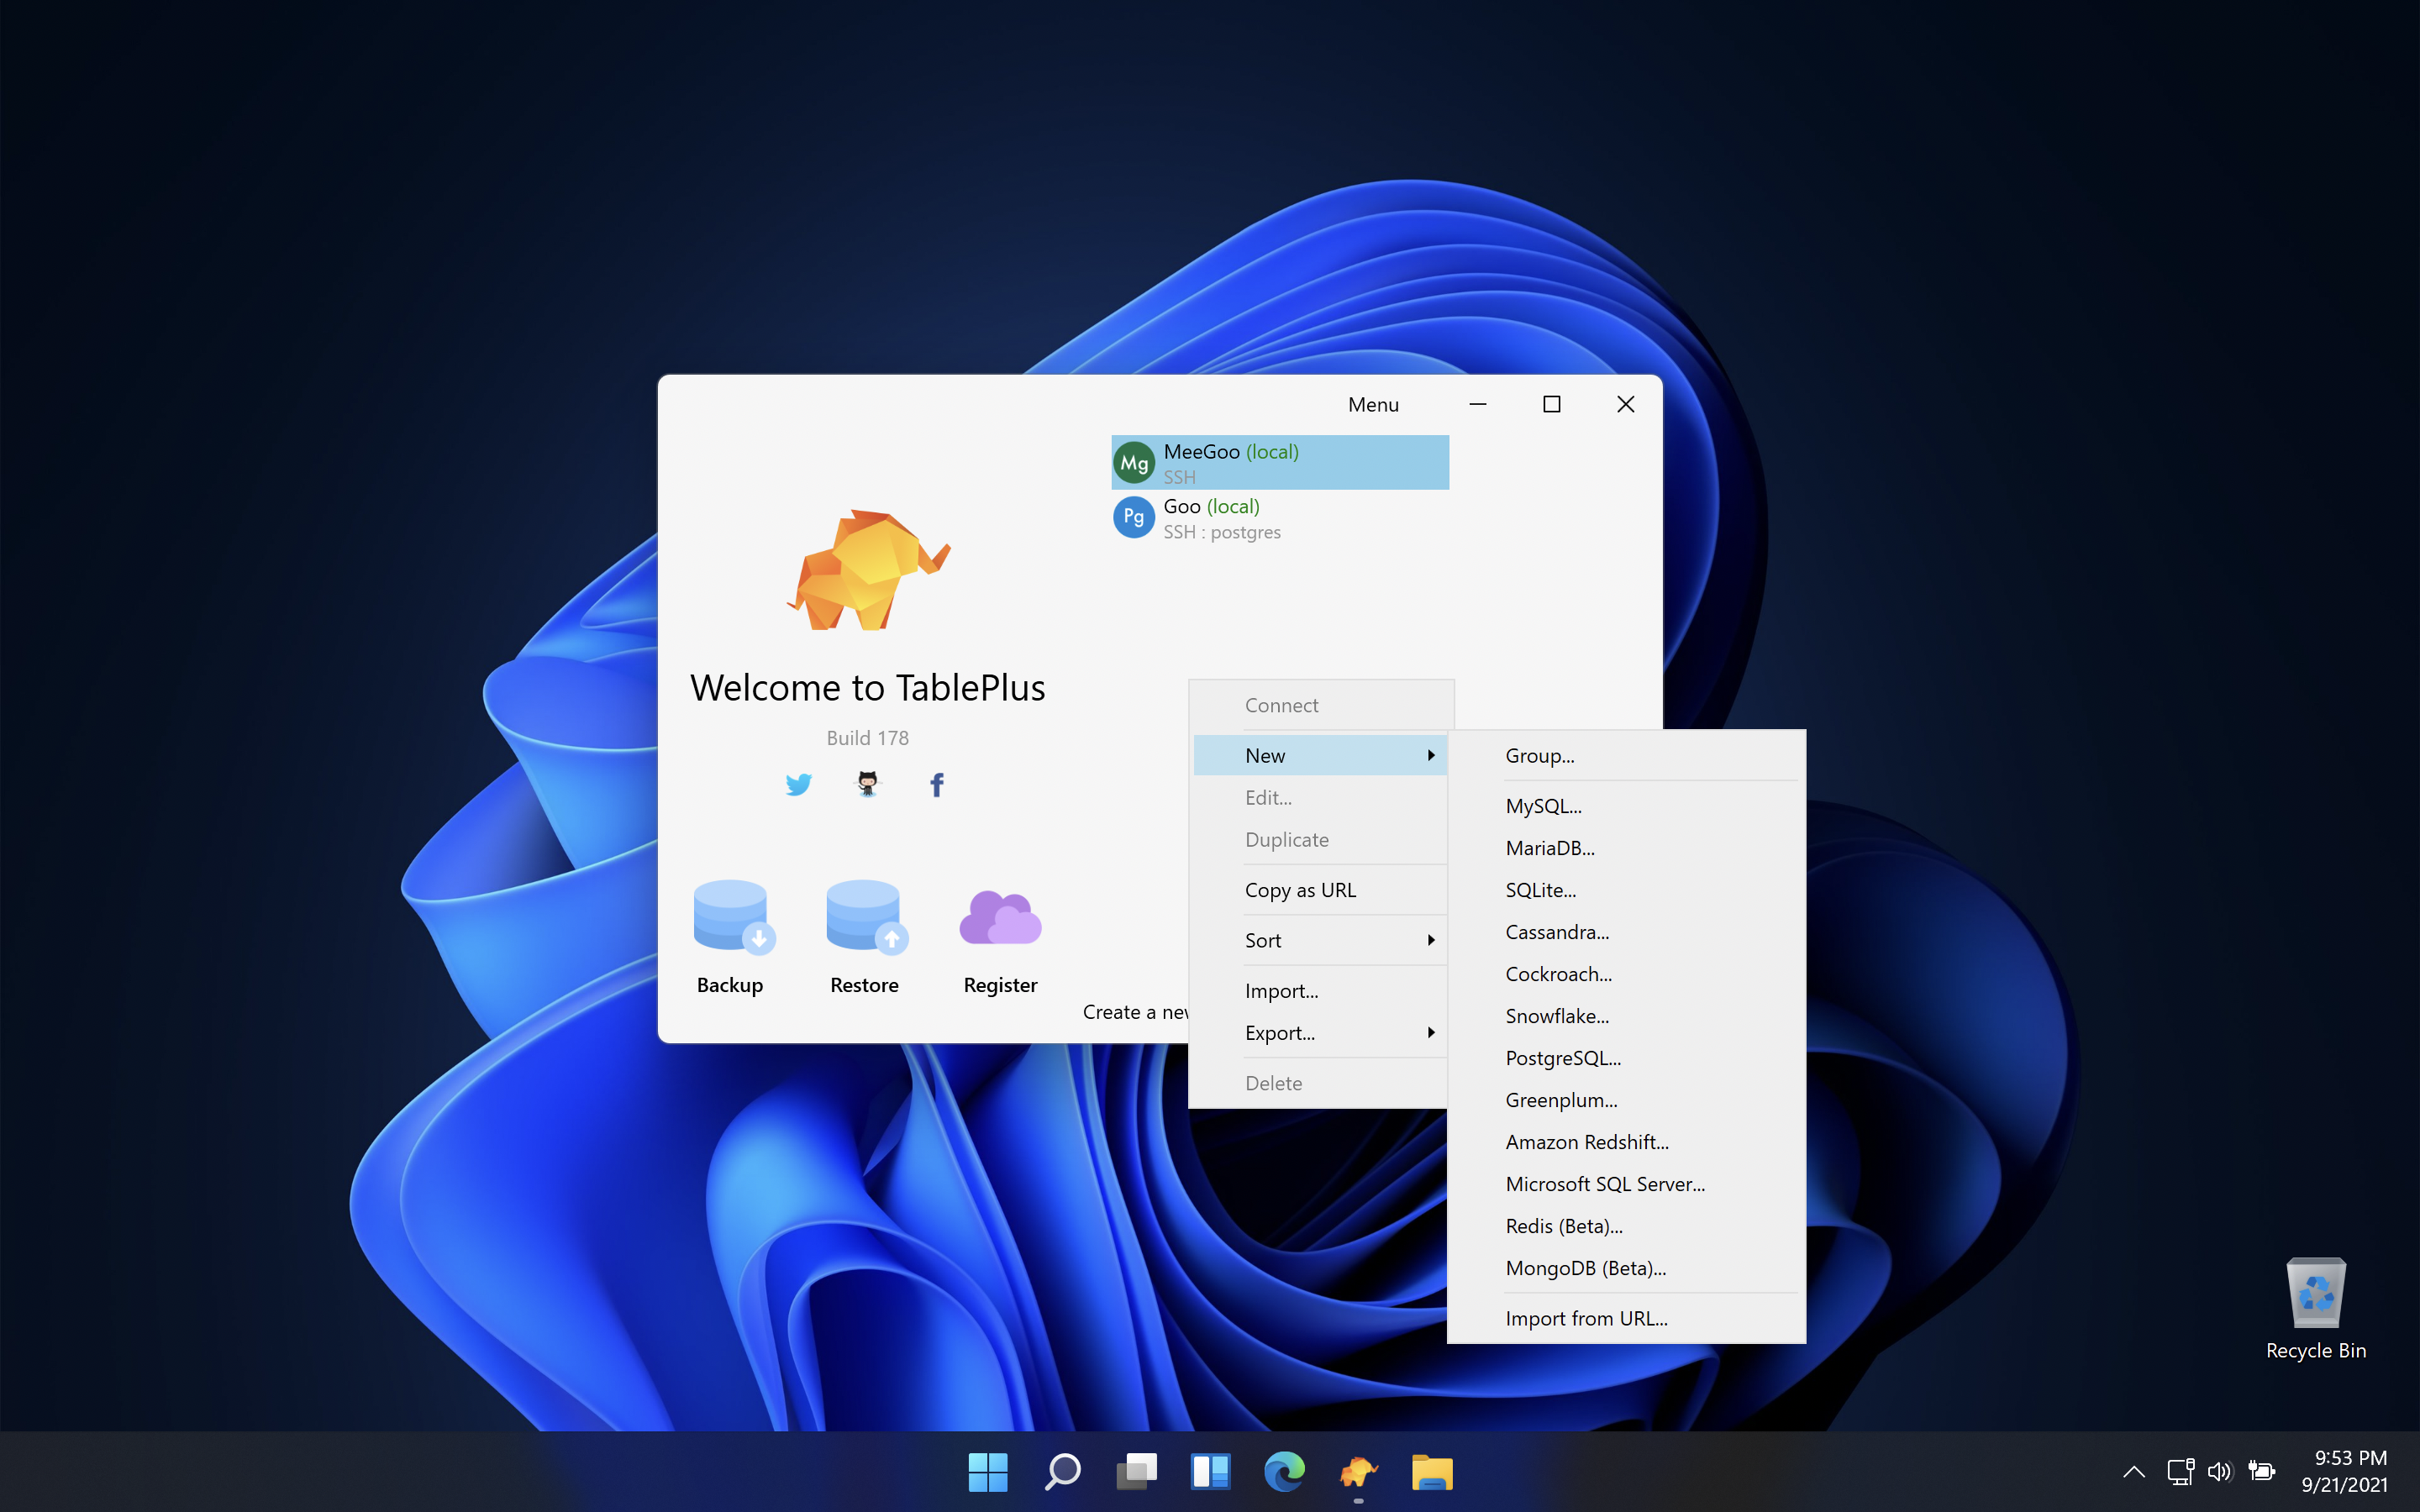The width and height of the screenshot is (2420, 1512).
Task: Create a new MariaDB... connection
Action: click(x=1626, y=847)
